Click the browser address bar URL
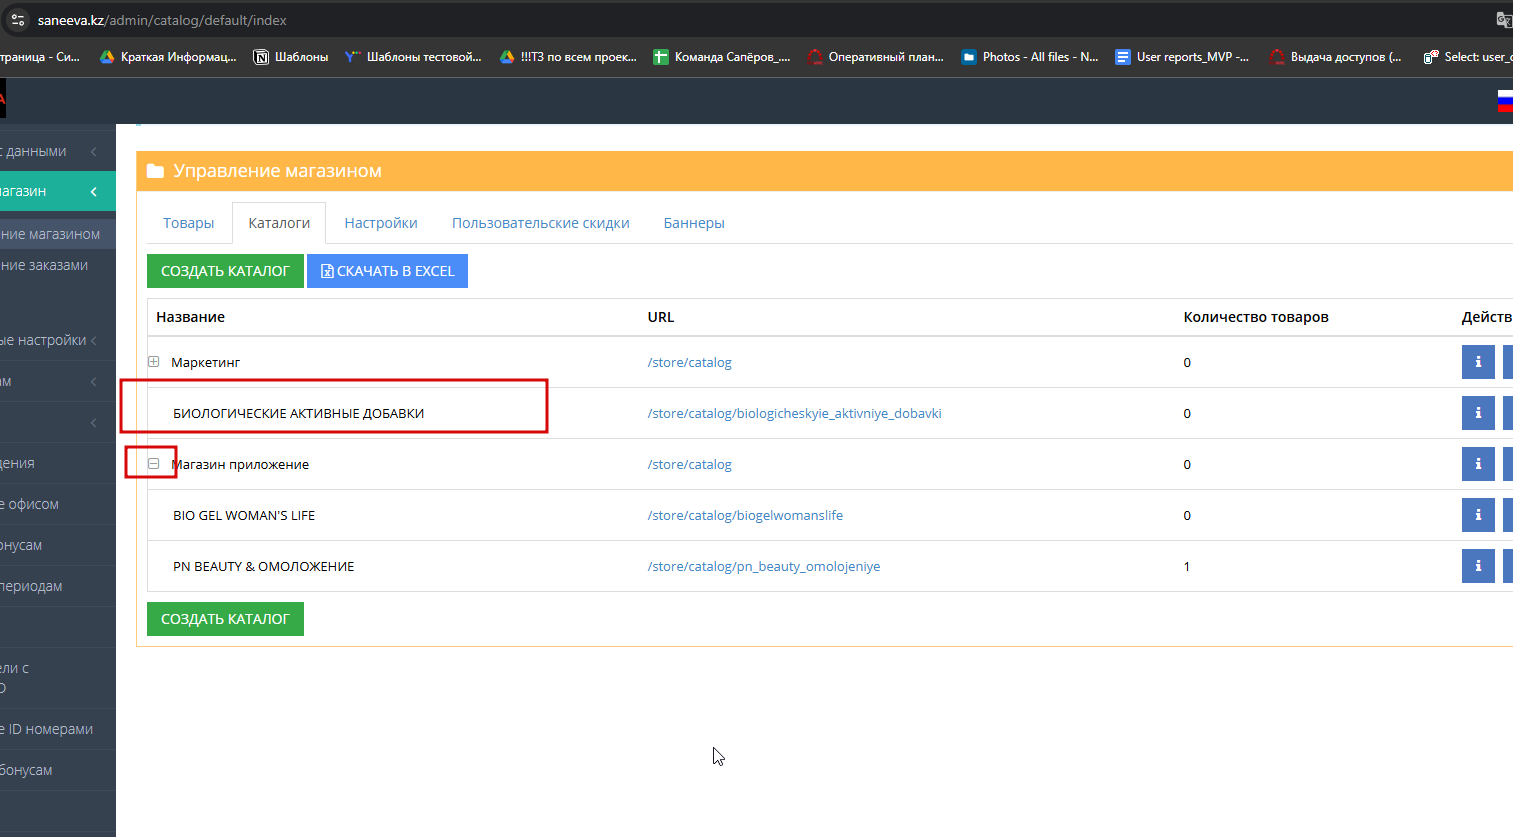The width and height of the screenshot is (1513, 837). [162, 20]
